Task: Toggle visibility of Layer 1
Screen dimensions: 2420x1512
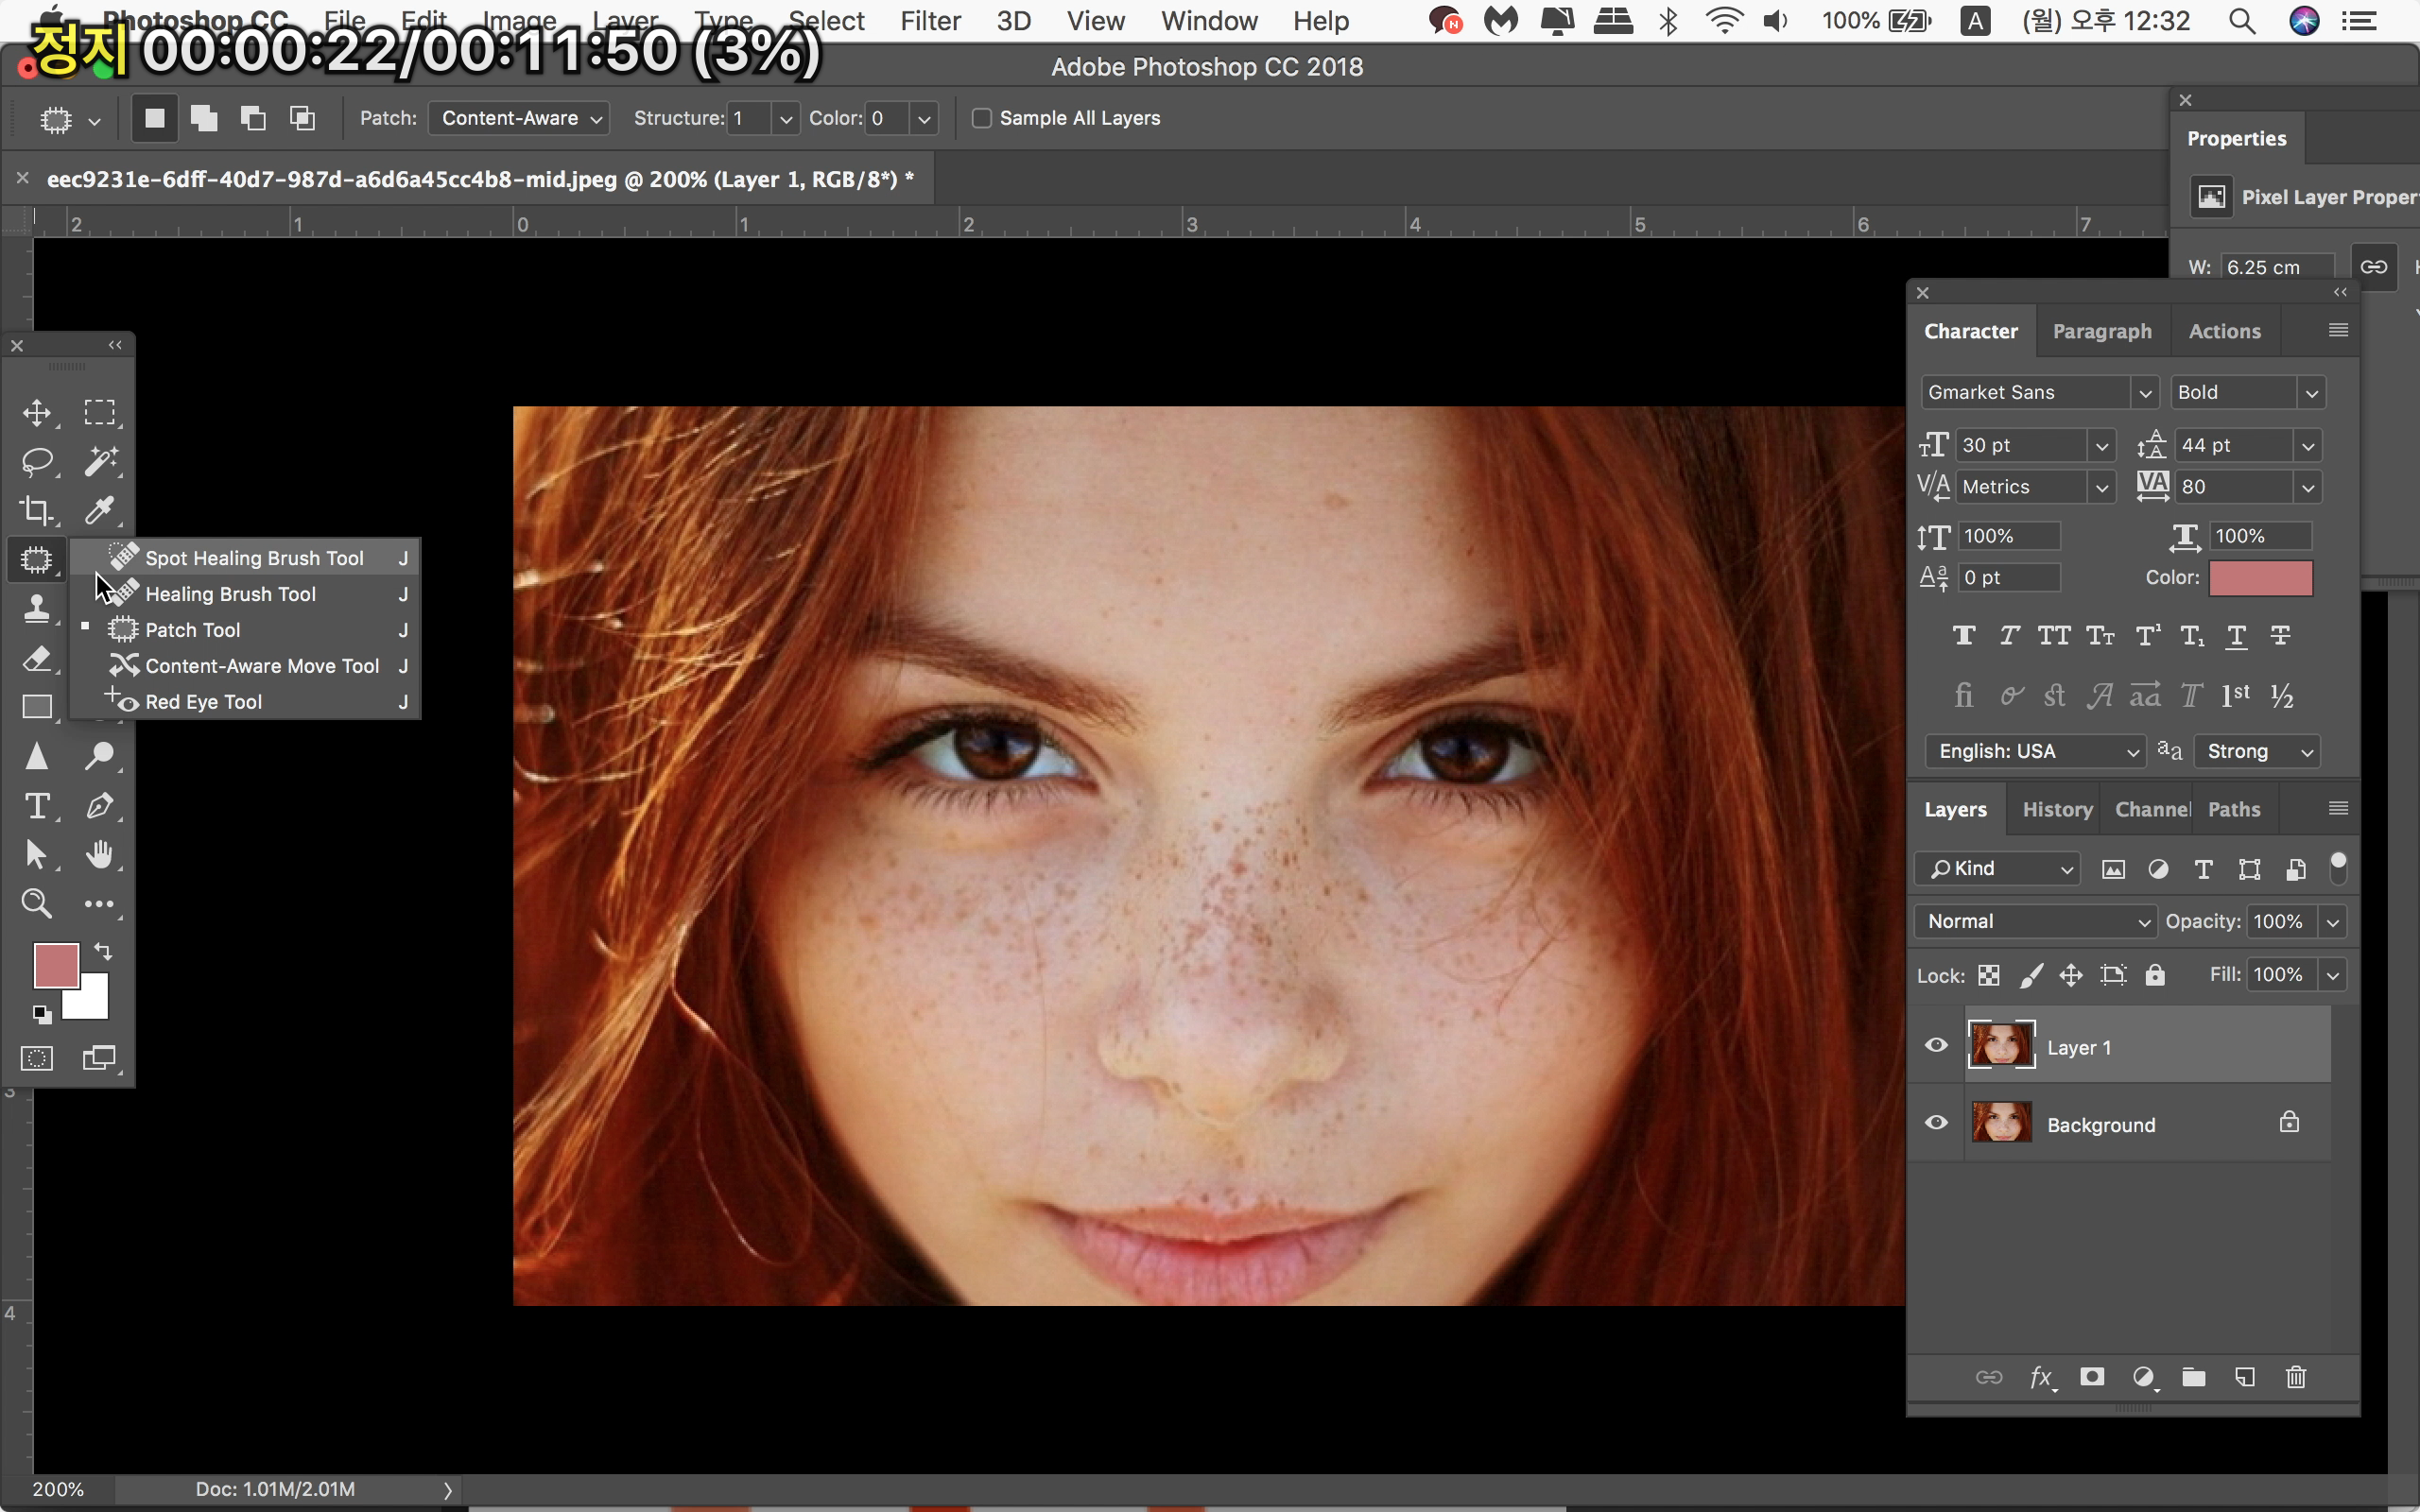Action: pos(1937,1046)
